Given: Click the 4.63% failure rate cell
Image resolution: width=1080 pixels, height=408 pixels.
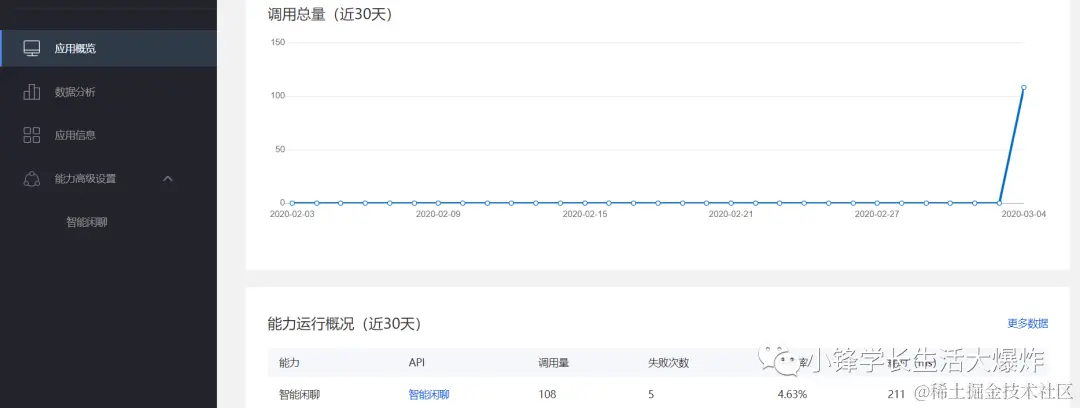Looking at the screenshot, I should click(792, 395).
